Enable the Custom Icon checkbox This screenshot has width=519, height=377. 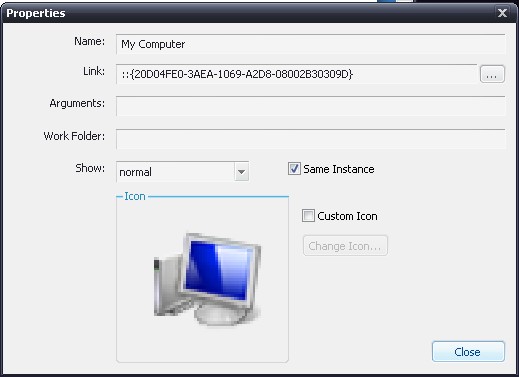click(x=308, y=216)
